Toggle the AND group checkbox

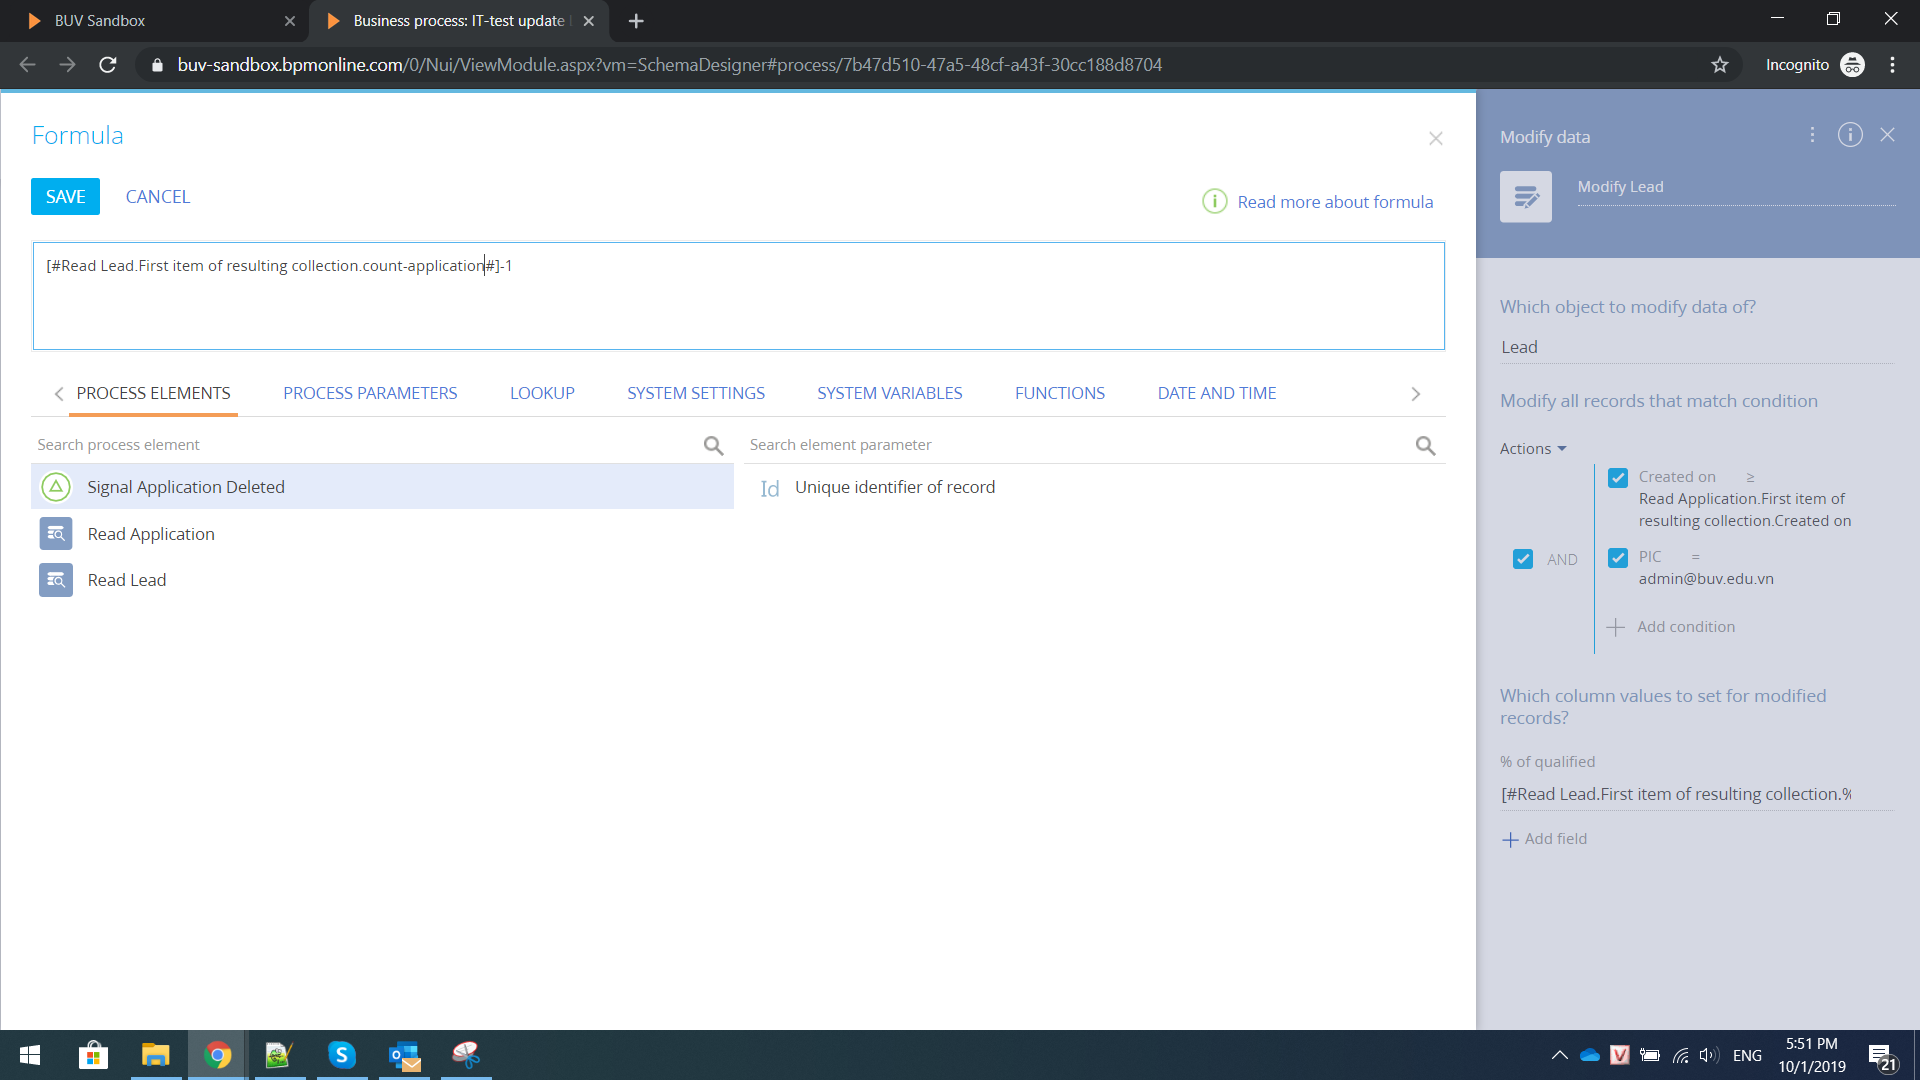(1522, 559)
